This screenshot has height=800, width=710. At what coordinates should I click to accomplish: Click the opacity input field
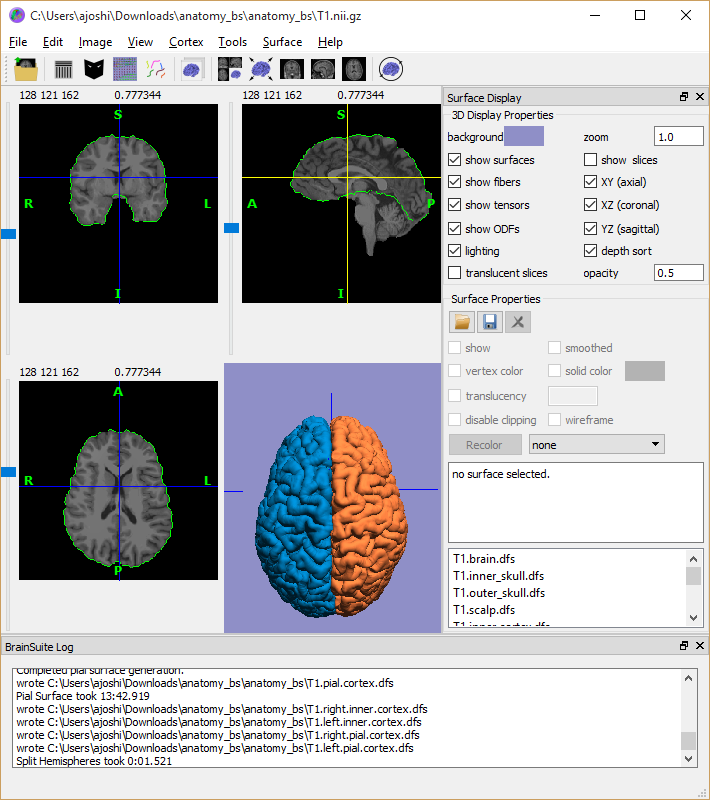coord(678,273)
